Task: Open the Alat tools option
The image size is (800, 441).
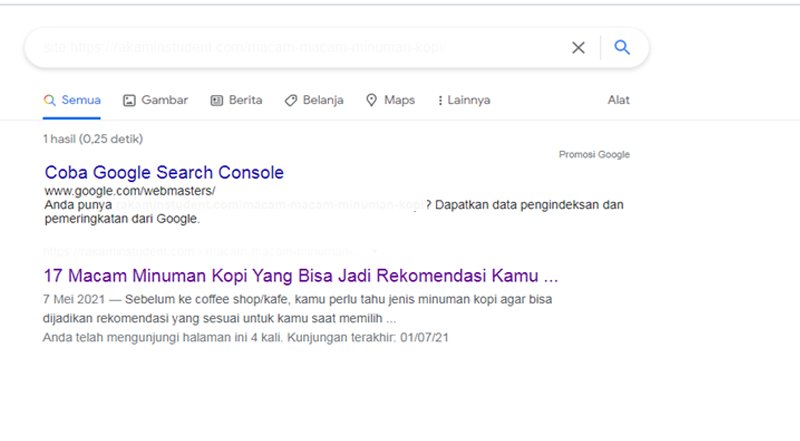Action: coord(618,100)
